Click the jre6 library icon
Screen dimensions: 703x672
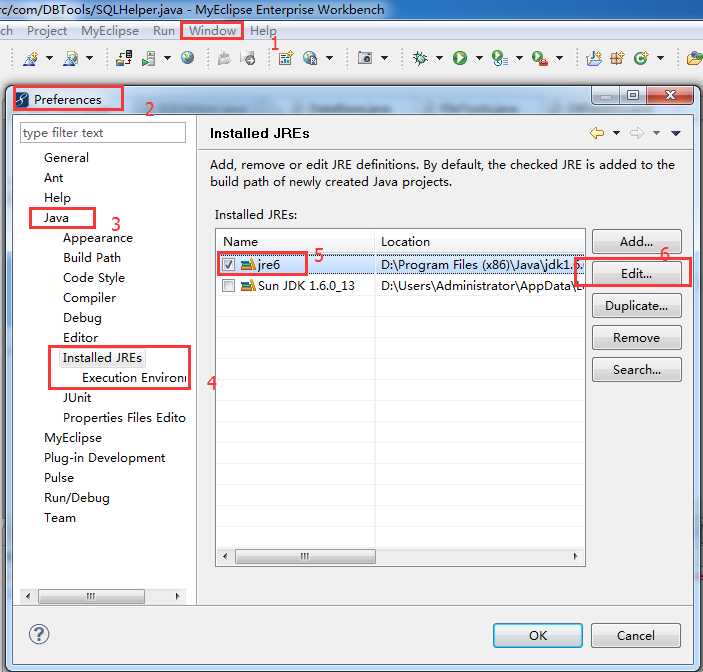point(248,264)
